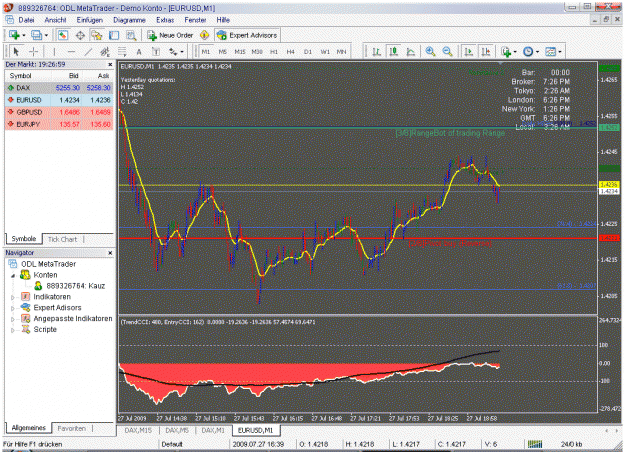Image resolution: width=625 pixels, height=452 pixels.
Task: Toggle chart auto scroll
Action: [x=469, y=51]
